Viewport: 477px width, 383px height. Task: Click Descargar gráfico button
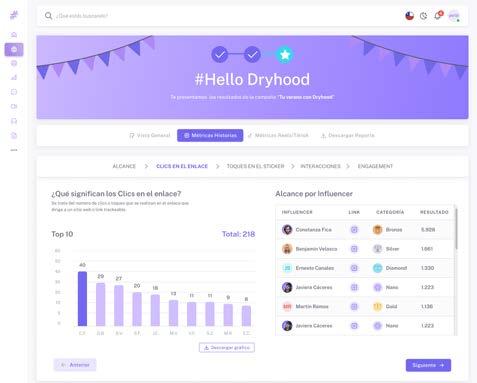(x=227, y=347)
